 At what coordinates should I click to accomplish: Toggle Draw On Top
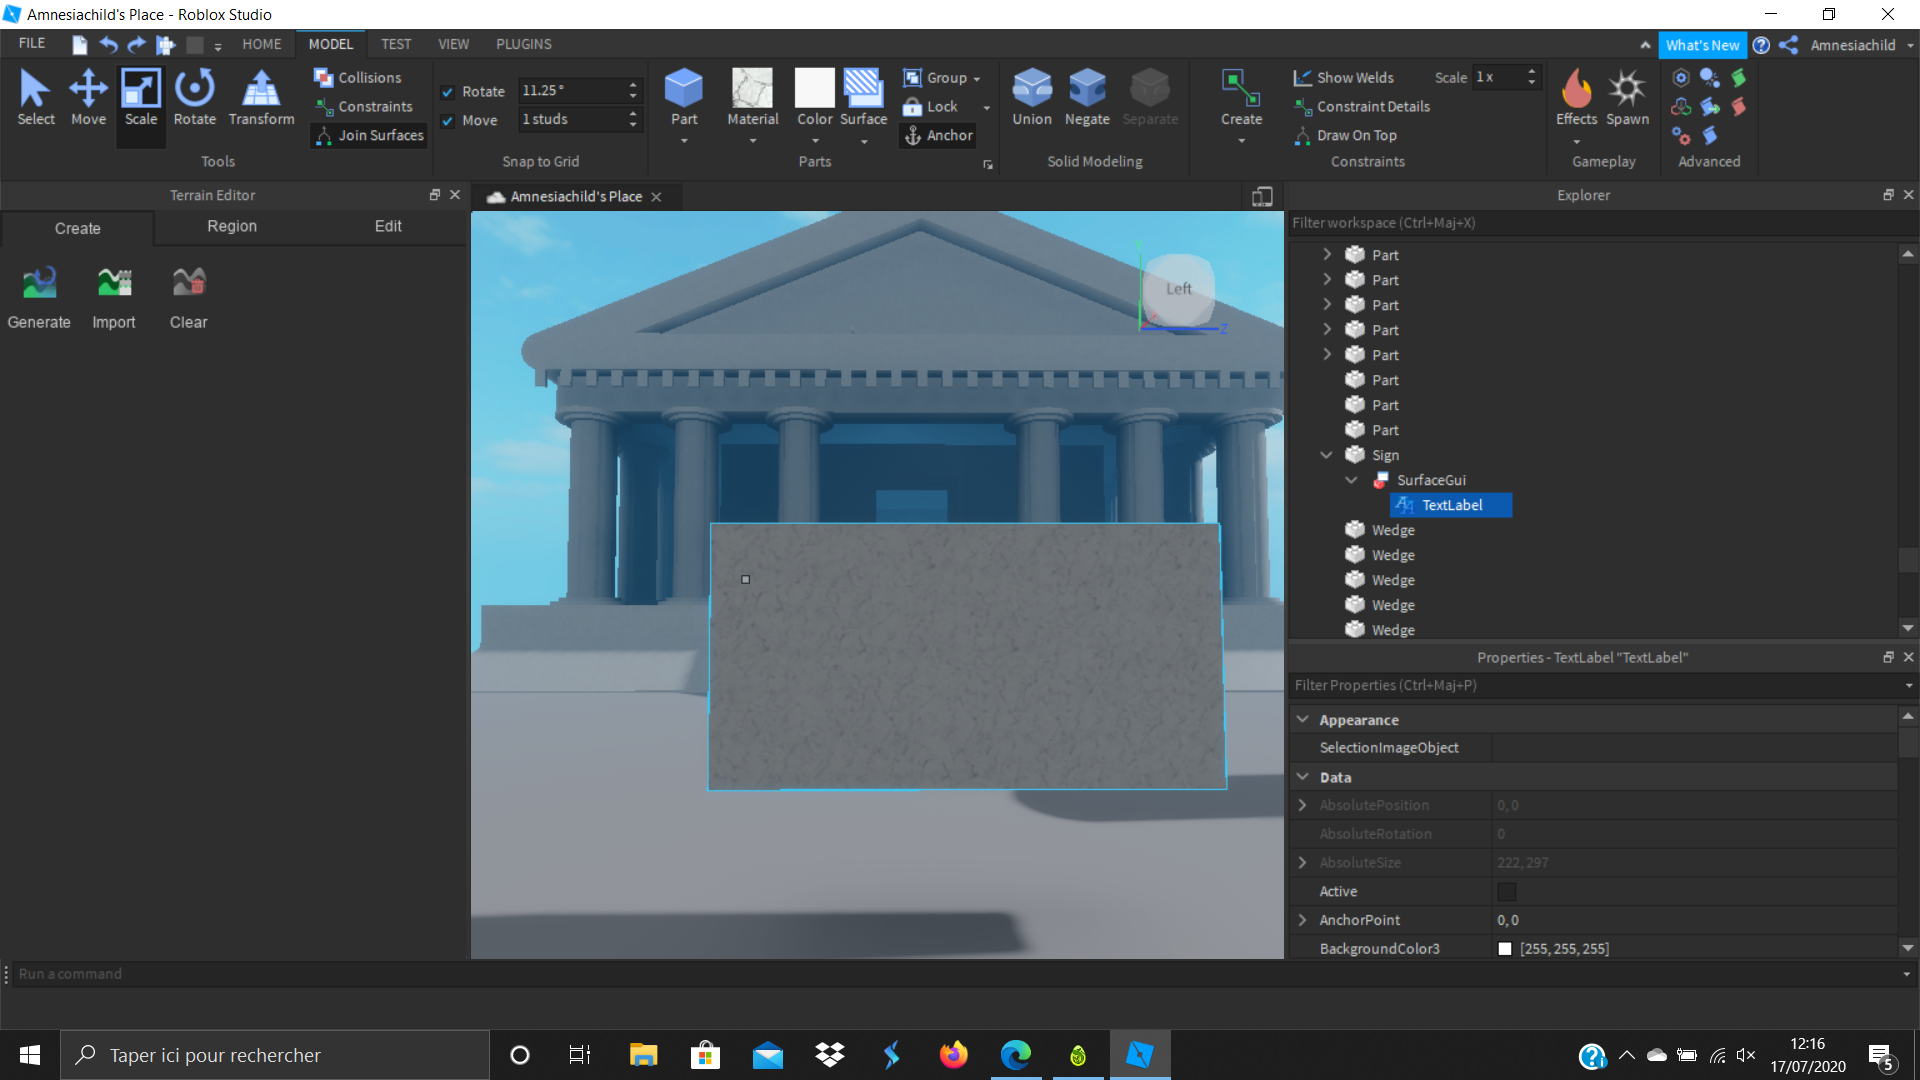(x=1345, y=136)
